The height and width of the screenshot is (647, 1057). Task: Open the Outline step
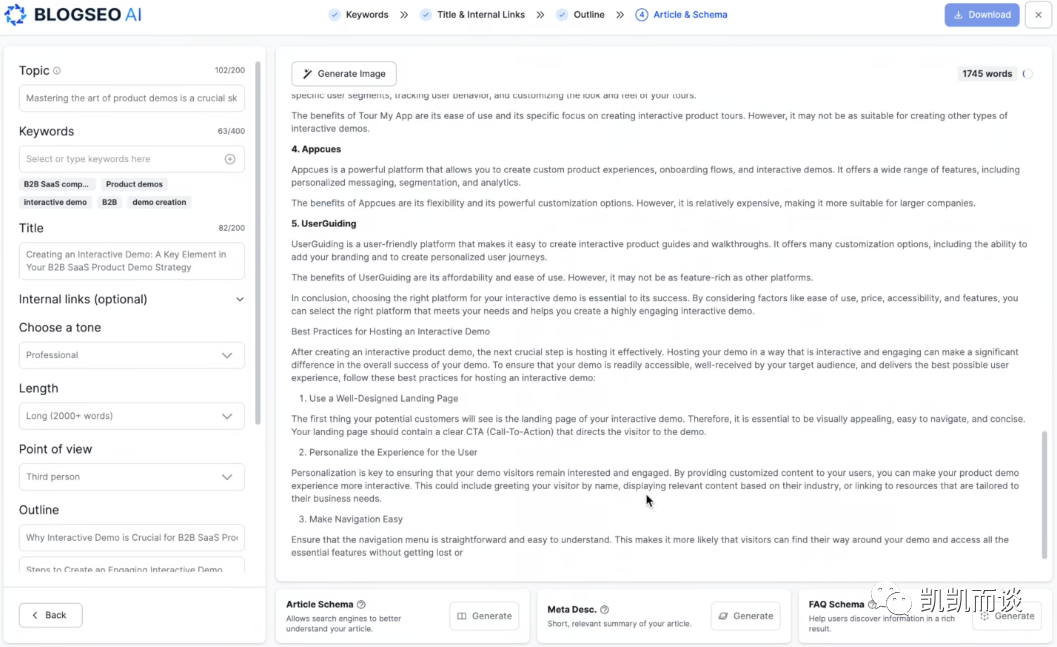588,15
